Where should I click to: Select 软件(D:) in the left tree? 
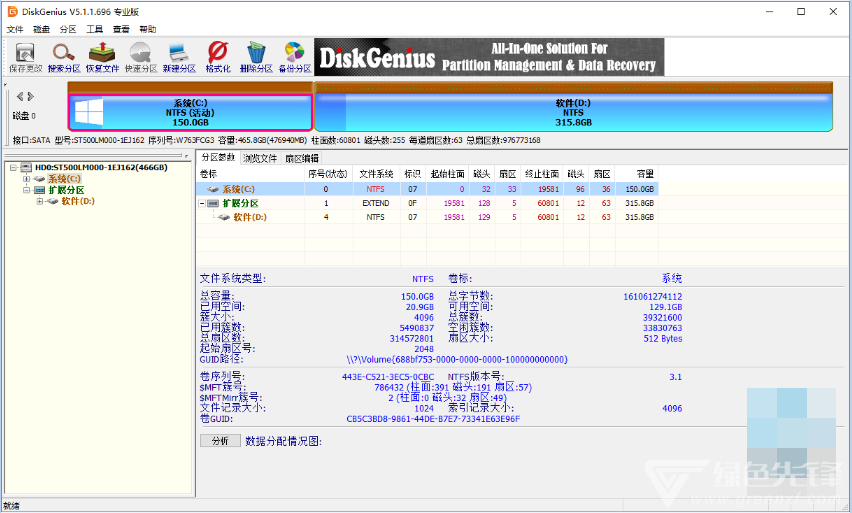point(78,201)
